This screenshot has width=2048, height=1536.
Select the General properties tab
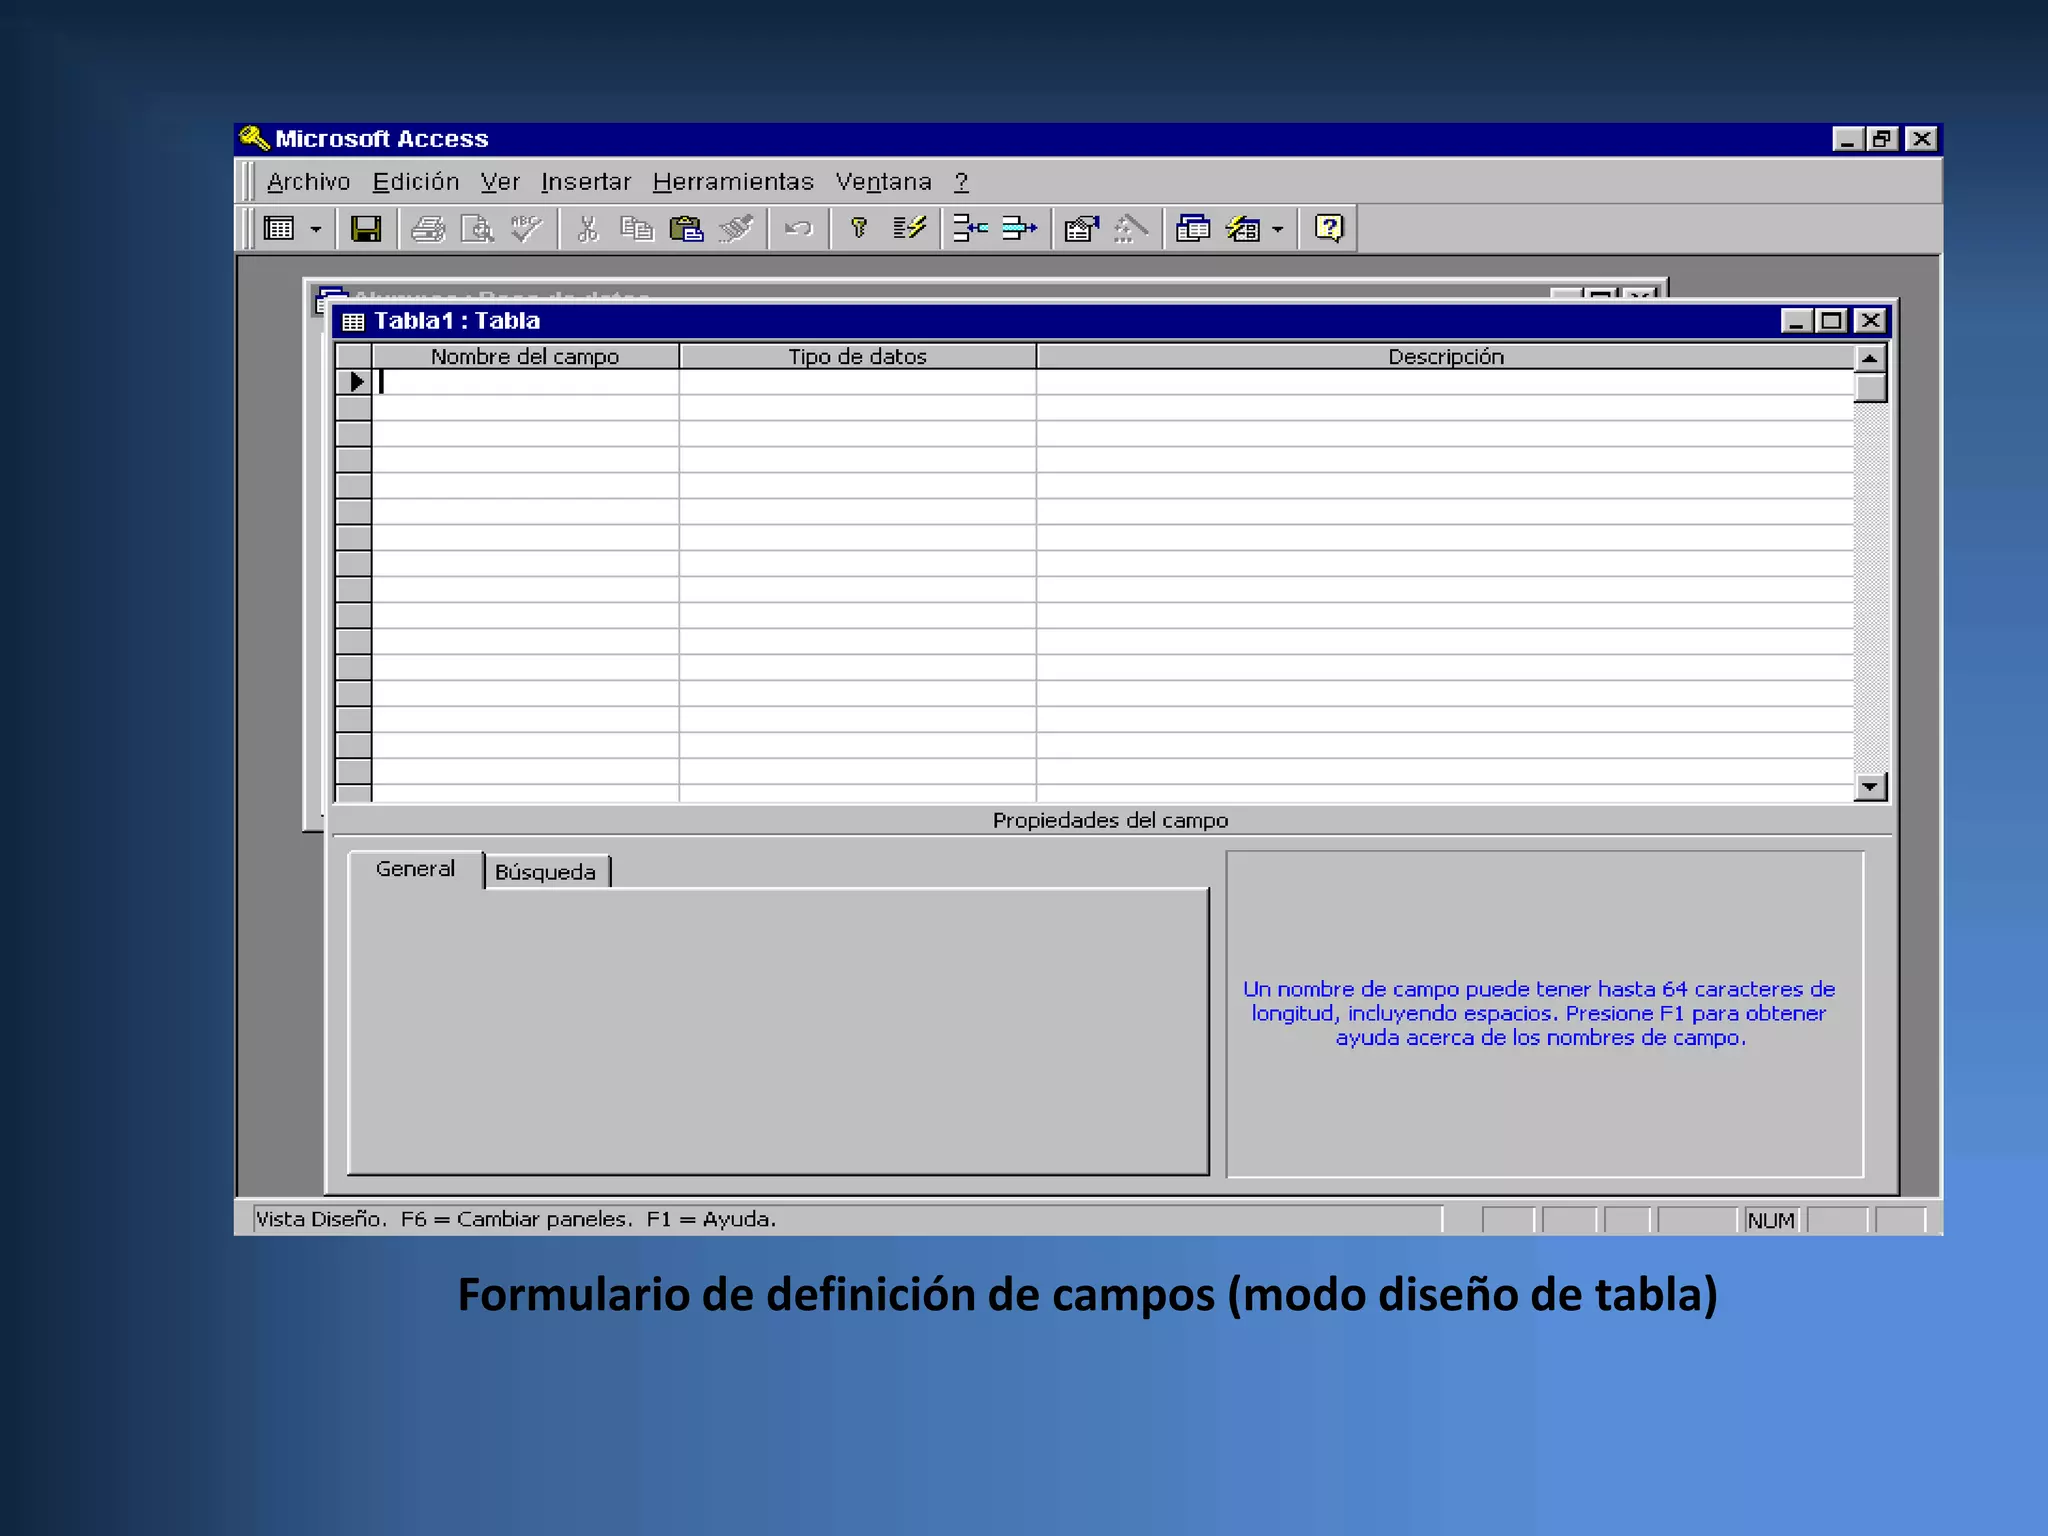[x=415, y=869]
